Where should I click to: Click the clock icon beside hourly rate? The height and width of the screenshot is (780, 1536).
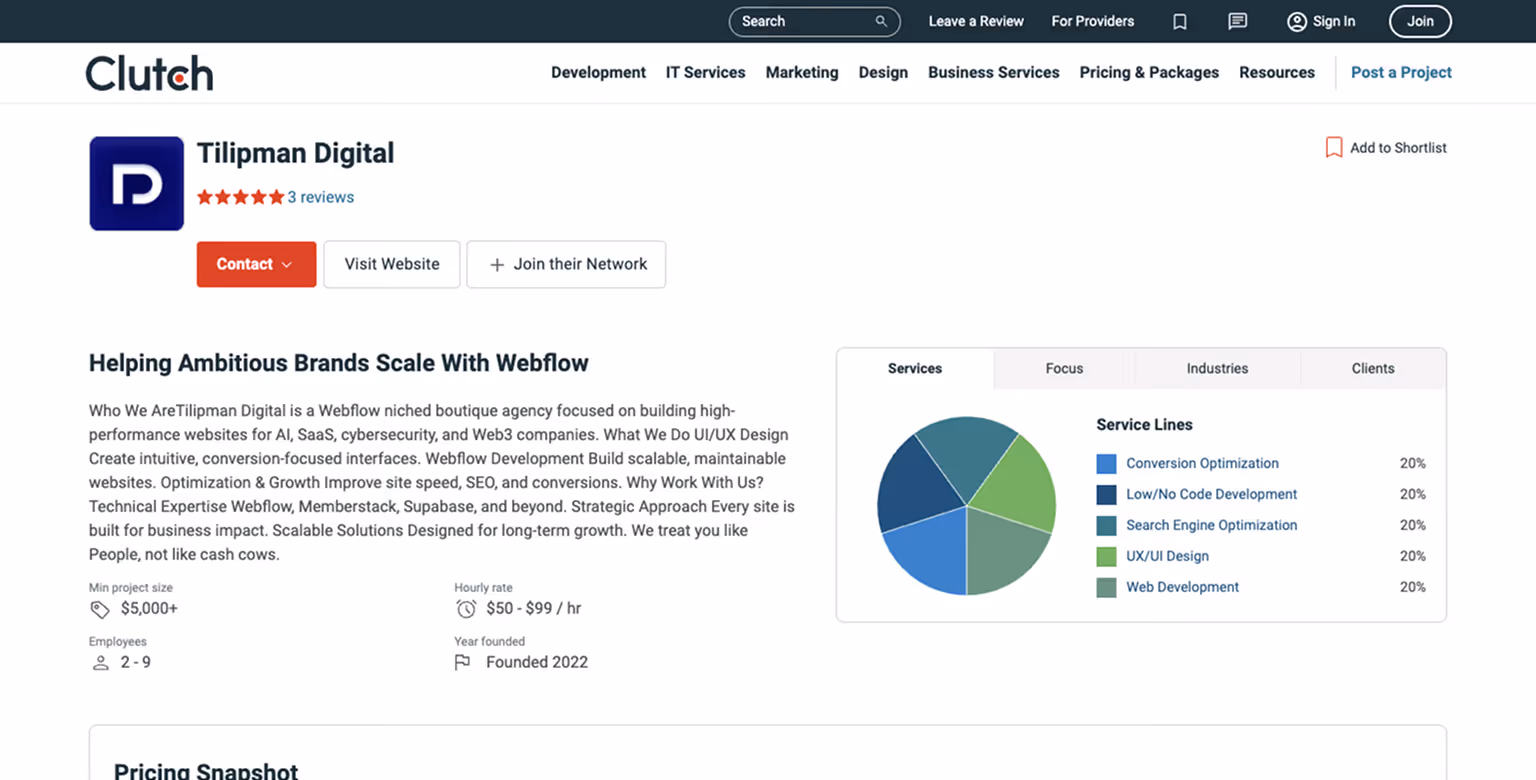click(466, 609)
